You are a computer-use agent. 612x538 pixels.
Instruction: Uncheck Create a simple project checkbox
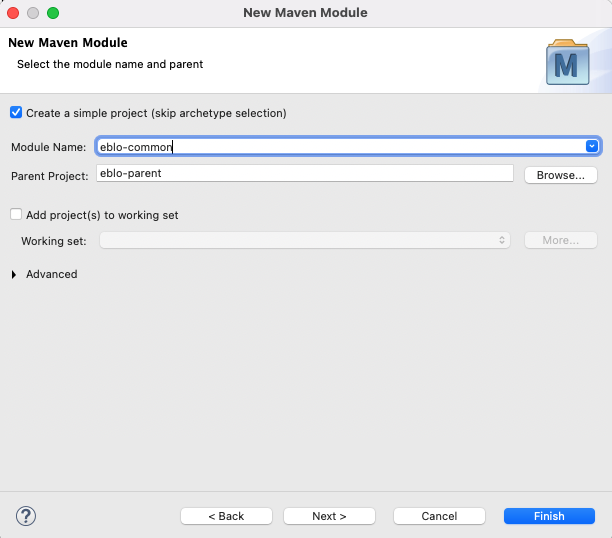pyautogui.click(x=16, y=113)
